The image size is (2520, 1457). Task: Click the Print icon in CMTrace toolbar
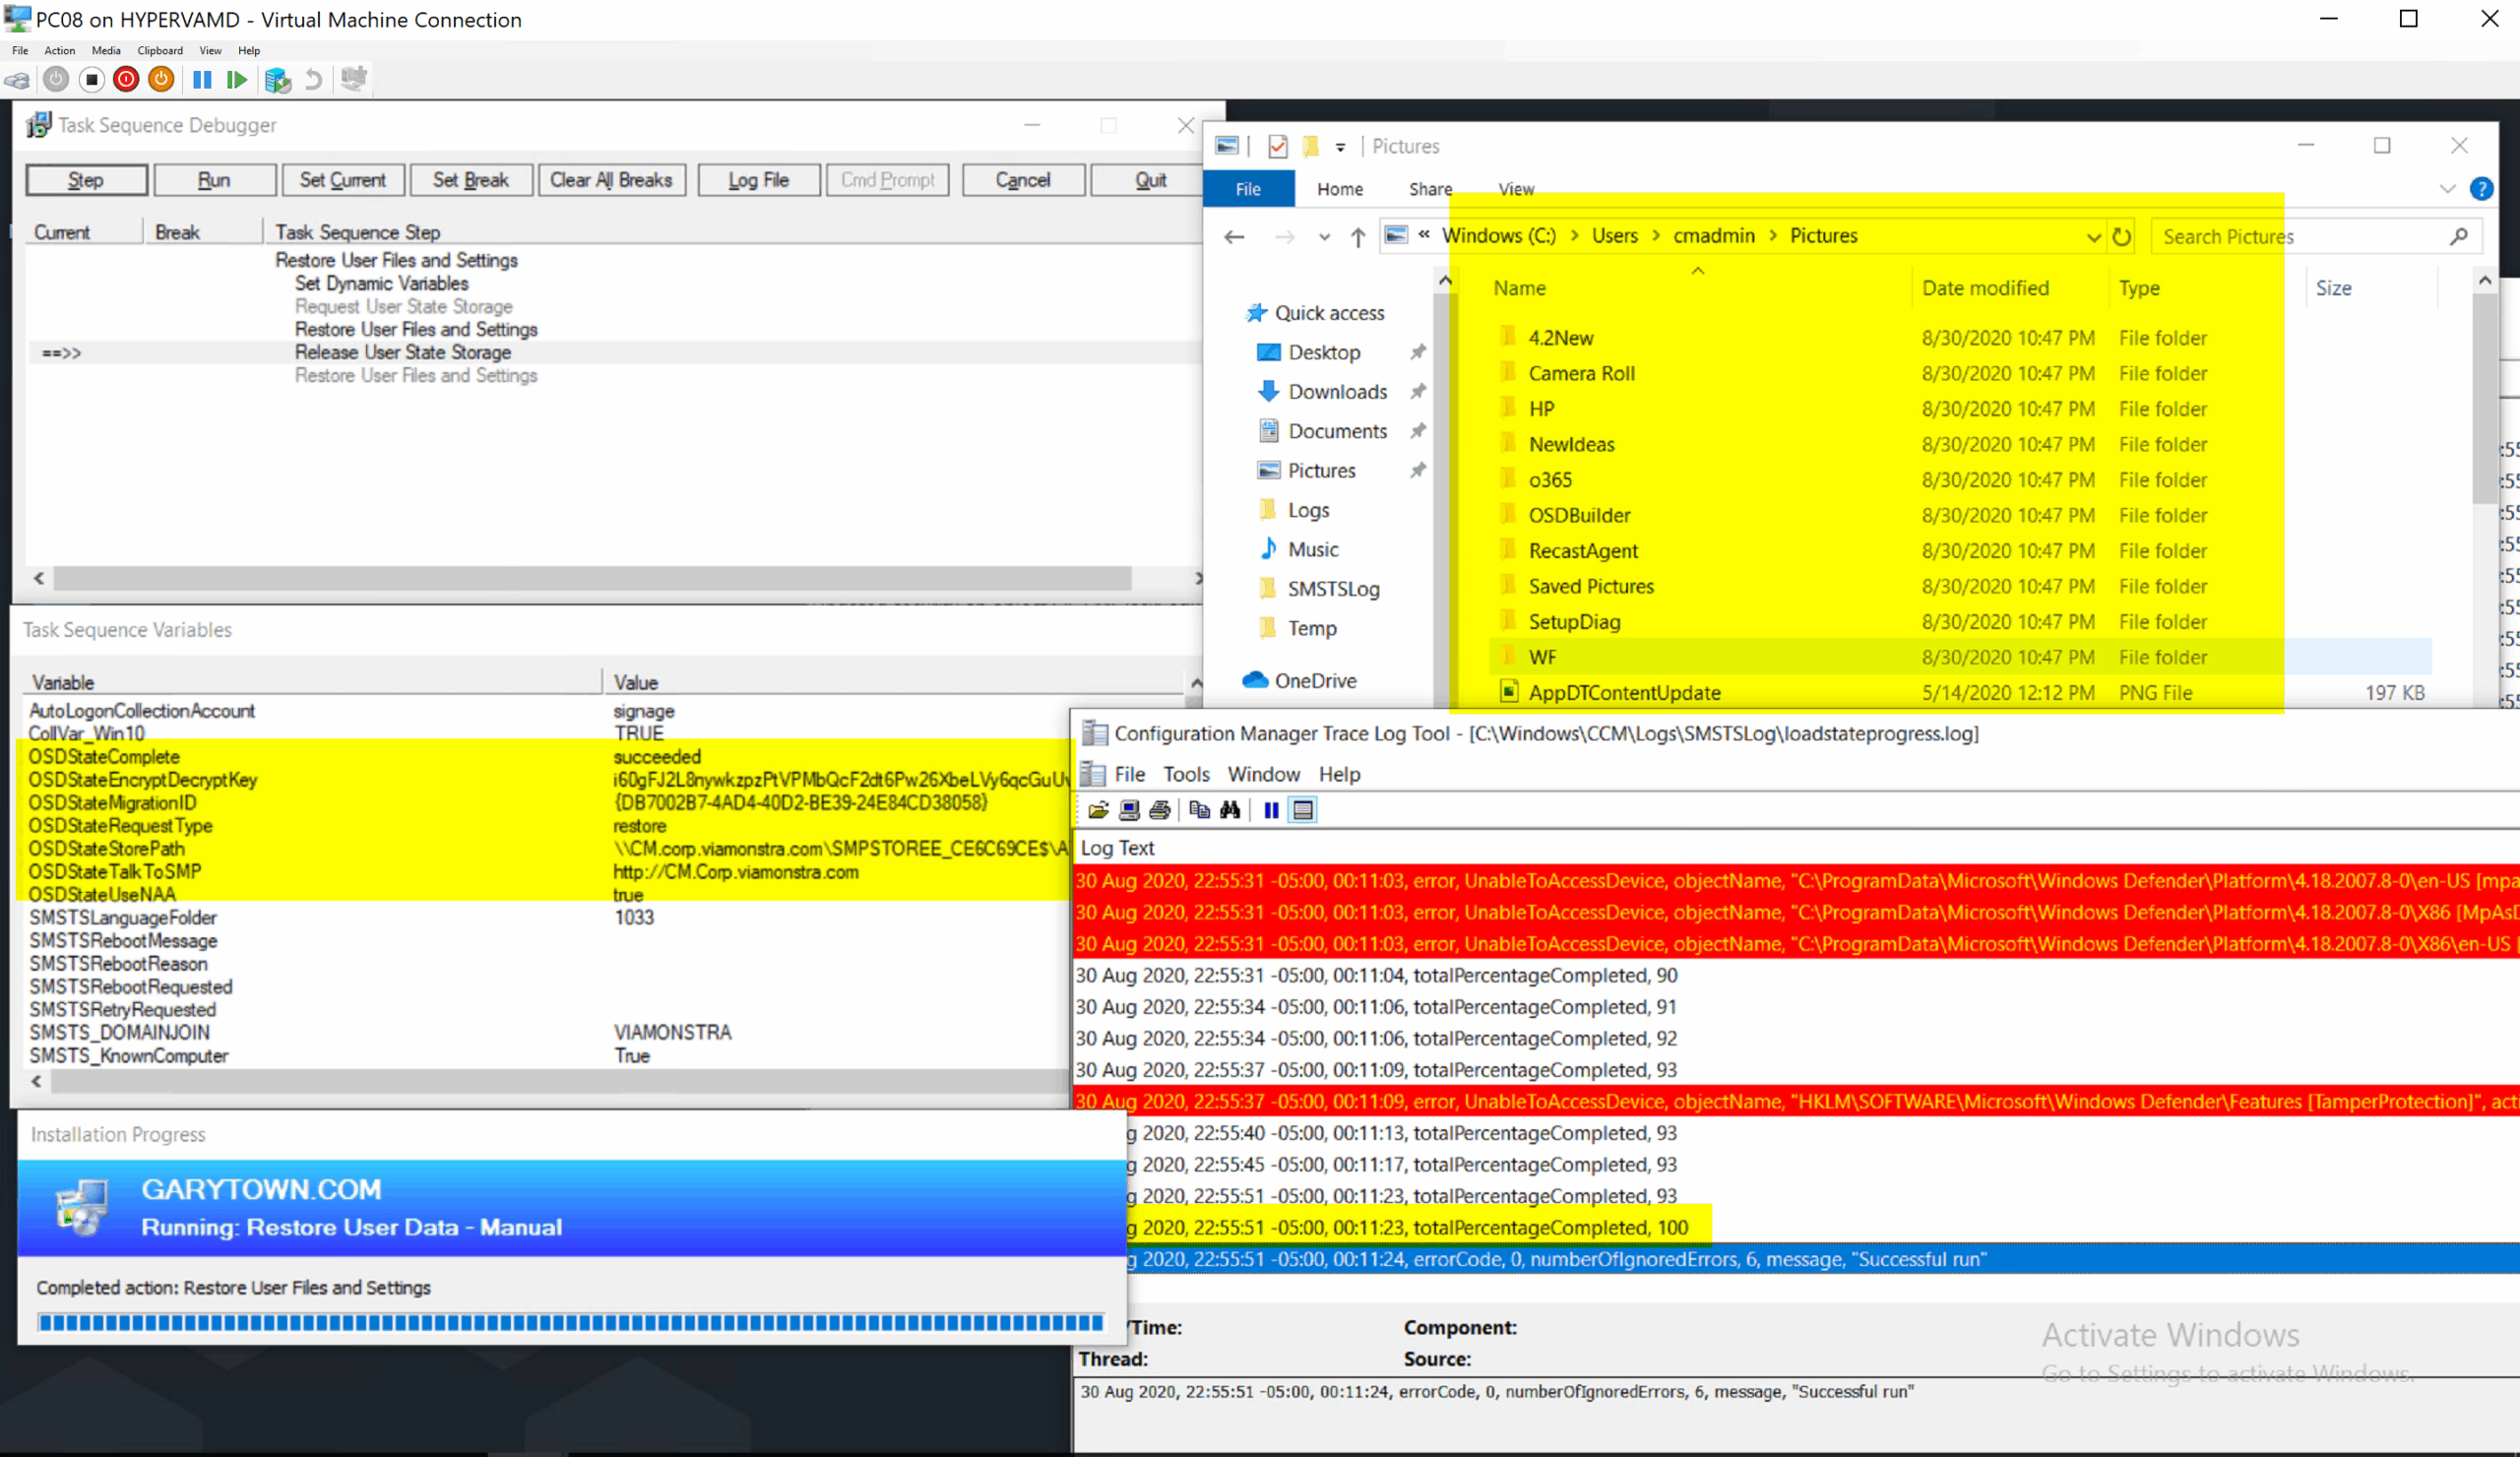1160,810
